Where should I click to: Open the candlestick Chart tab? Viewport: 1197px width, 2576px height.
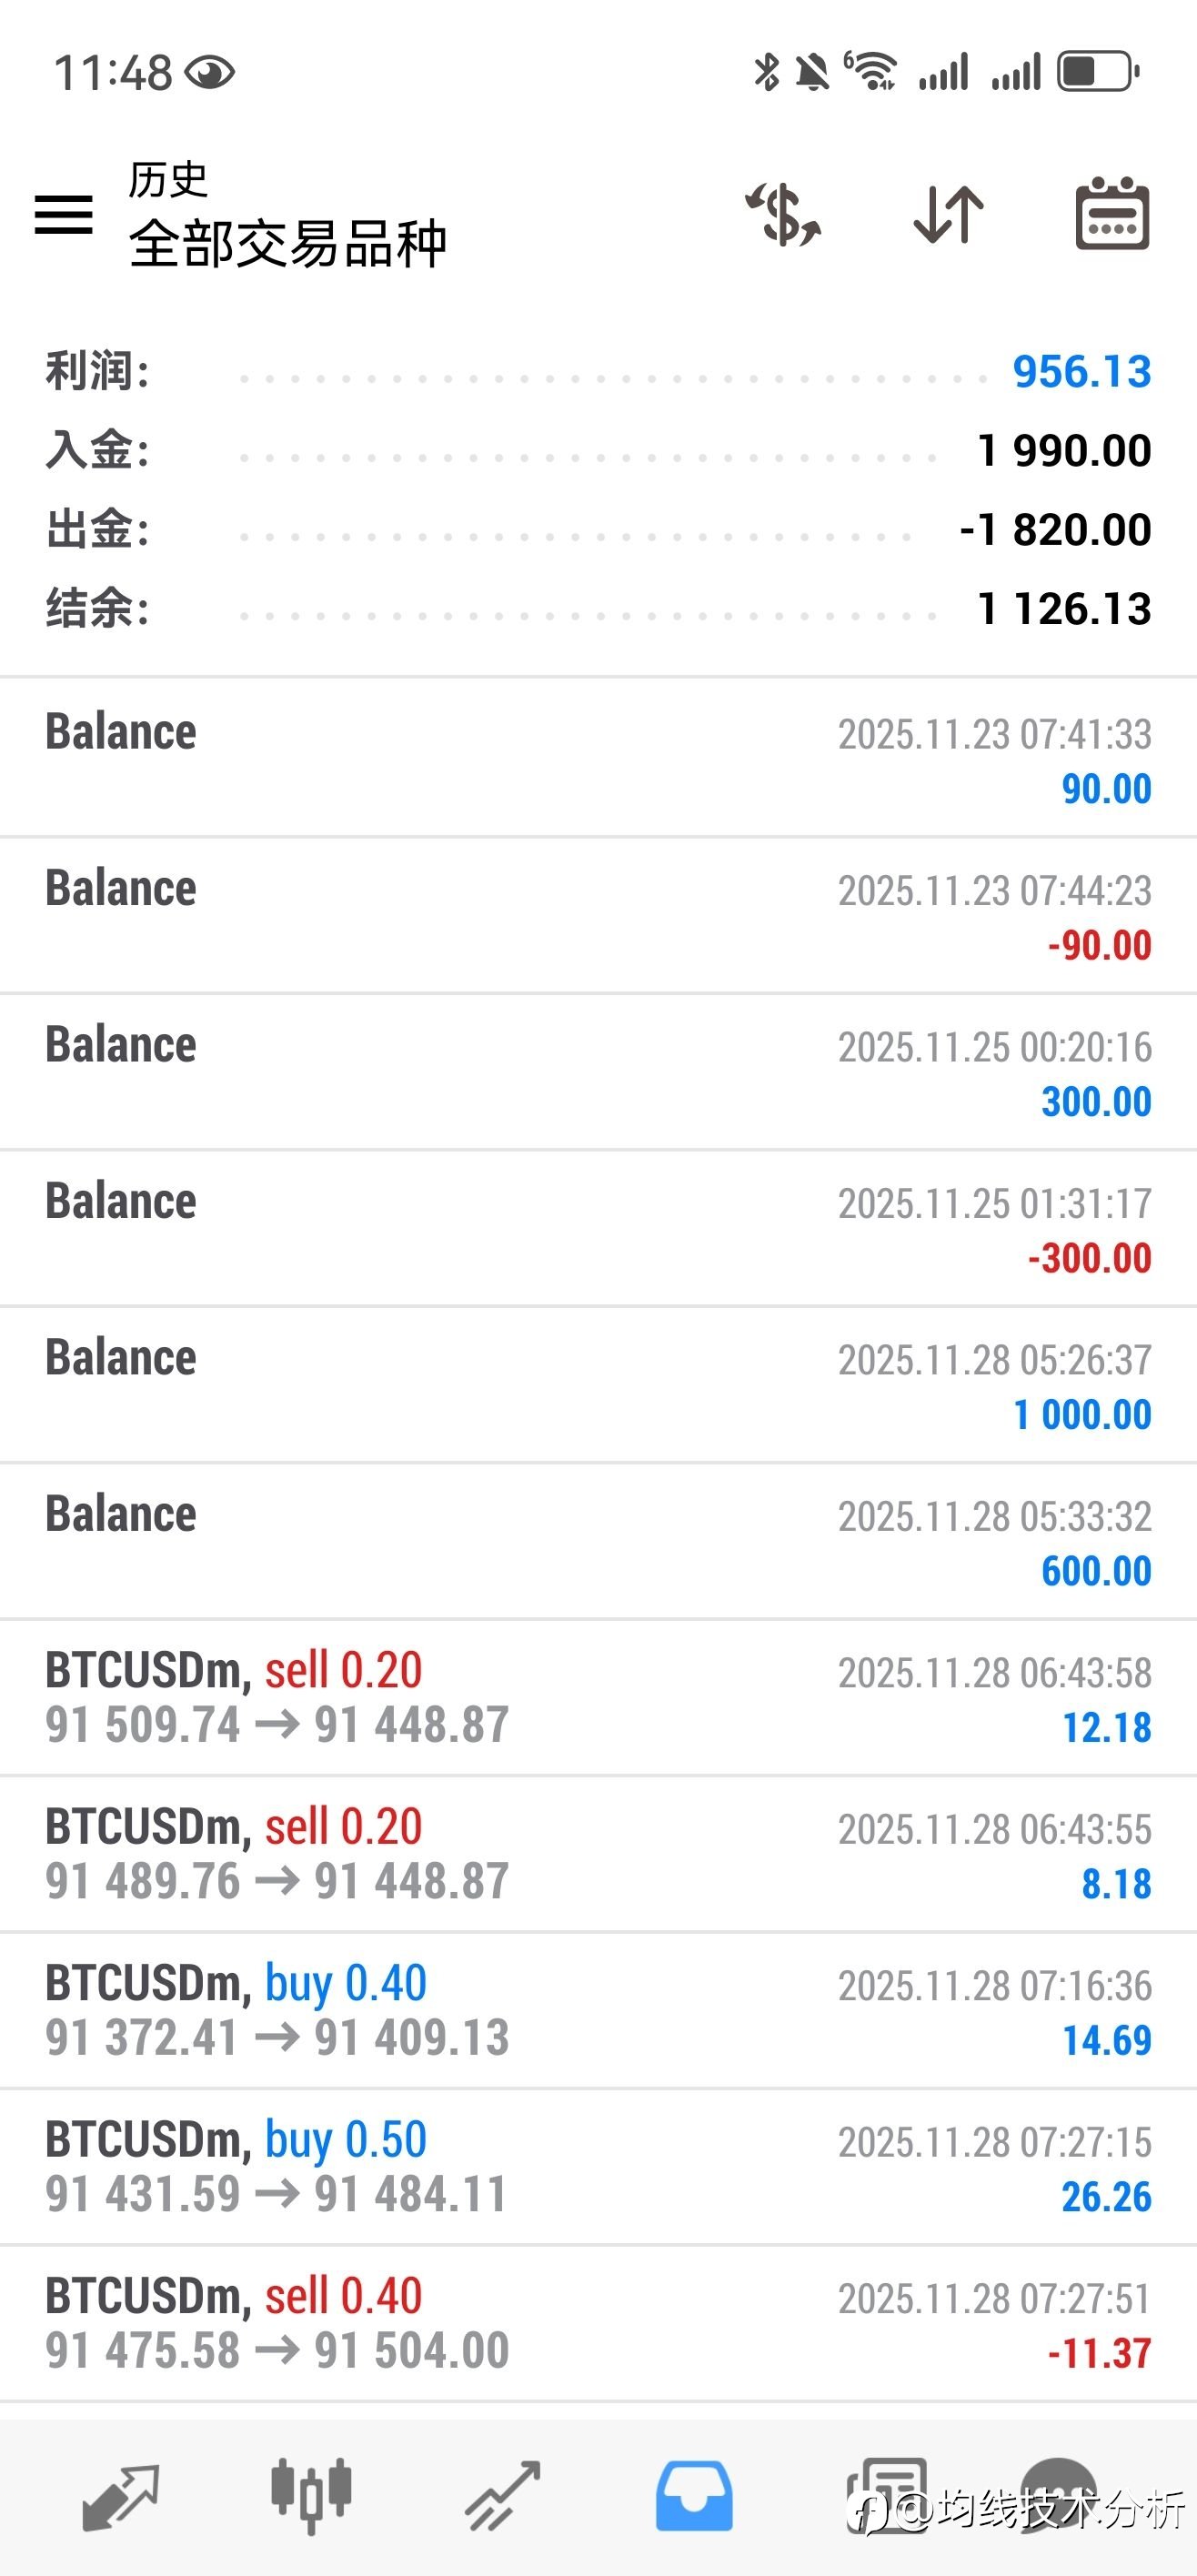click(x=311, y=2495)
